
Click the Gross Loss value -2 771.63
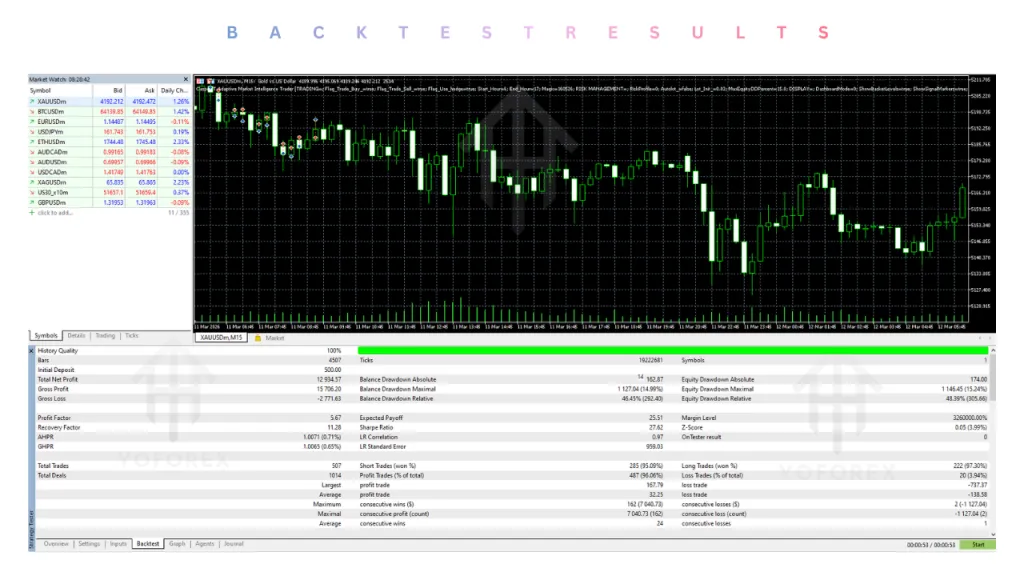pos(329,399)
